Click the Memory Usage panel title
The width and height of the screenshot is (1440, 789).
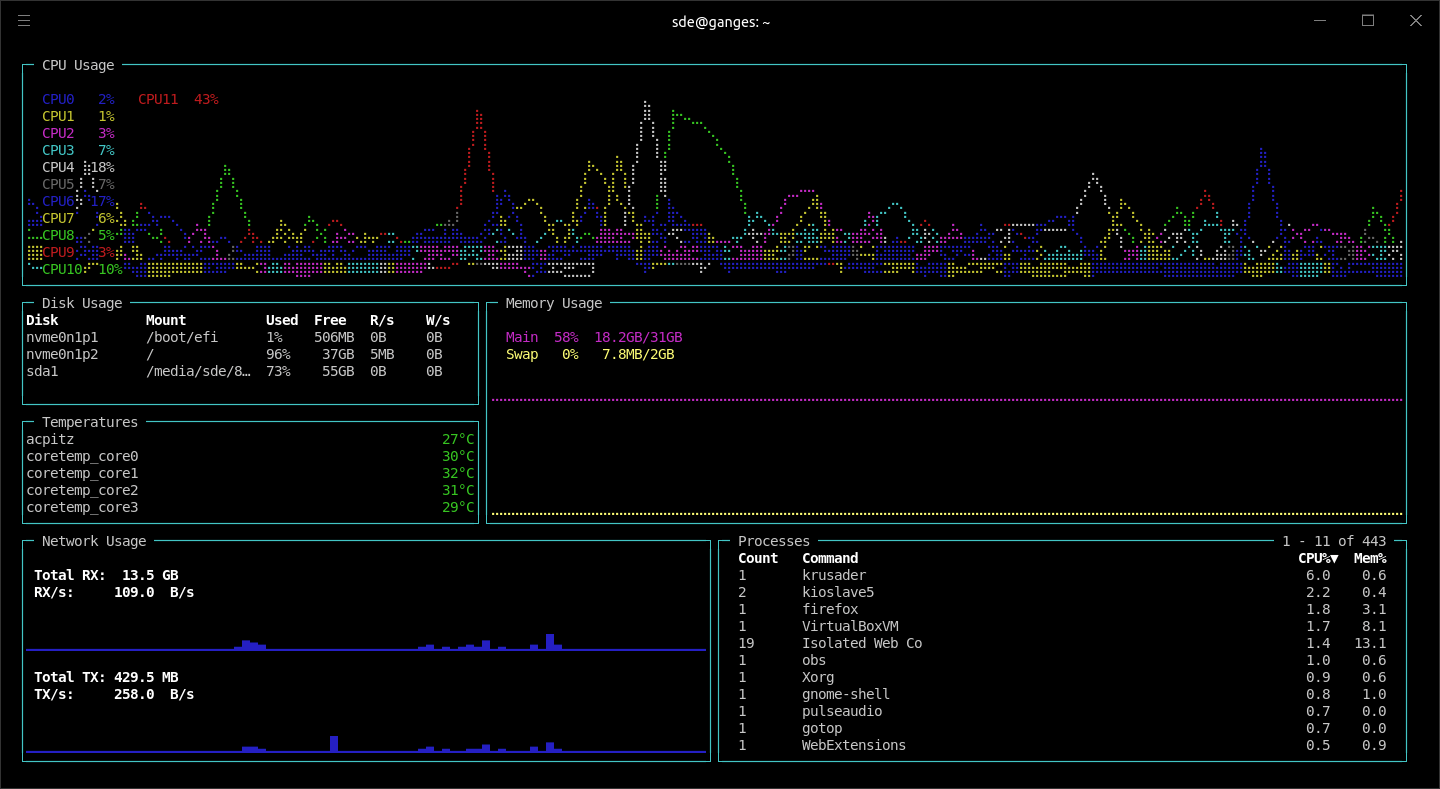(x=554, y=303)
